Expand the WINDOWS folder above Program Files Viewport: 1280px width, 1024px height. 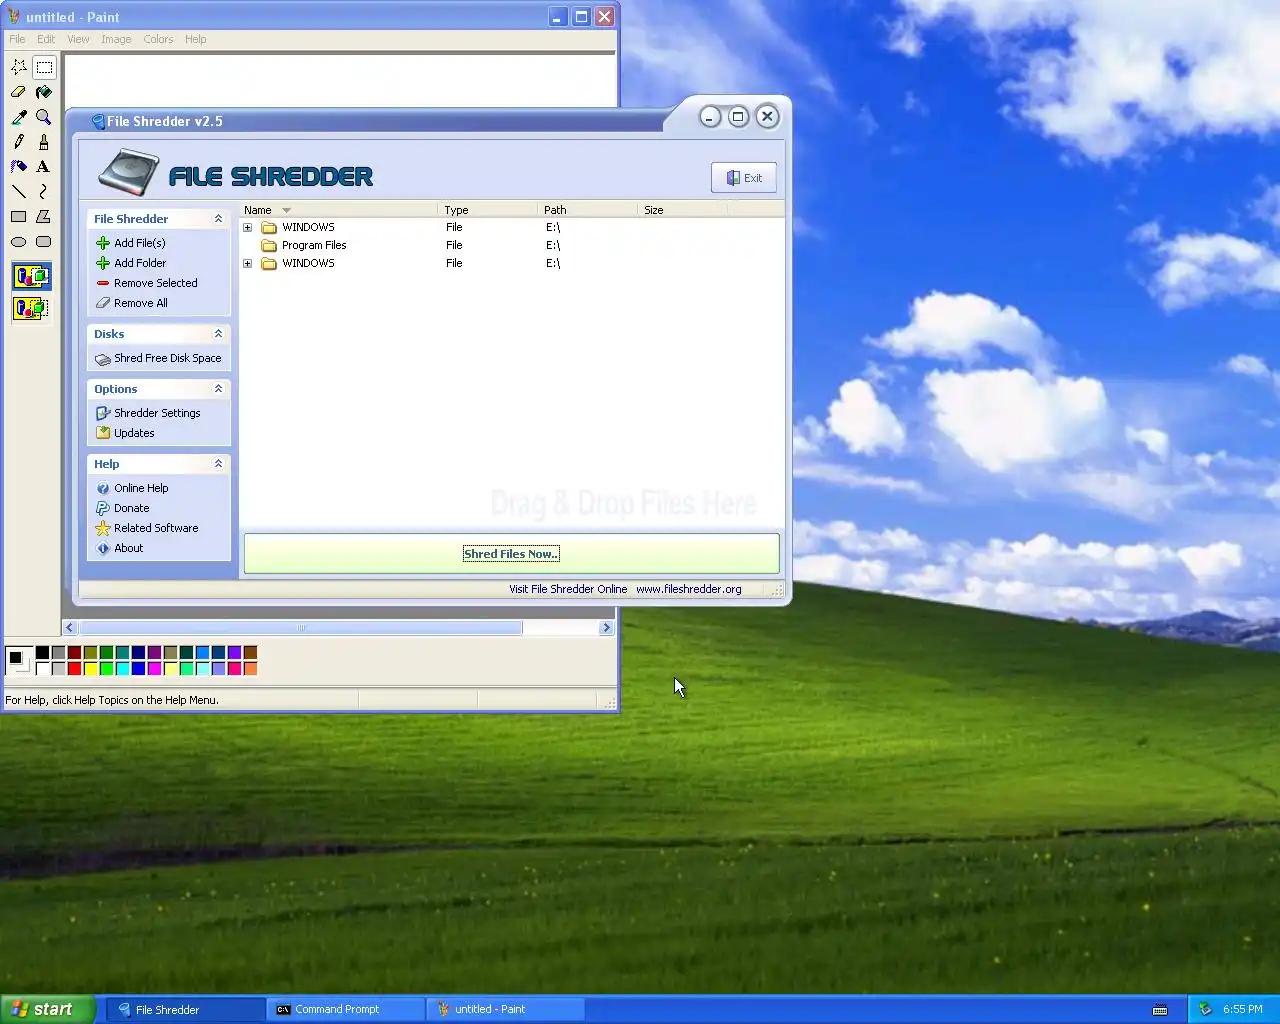click(248, 227)
